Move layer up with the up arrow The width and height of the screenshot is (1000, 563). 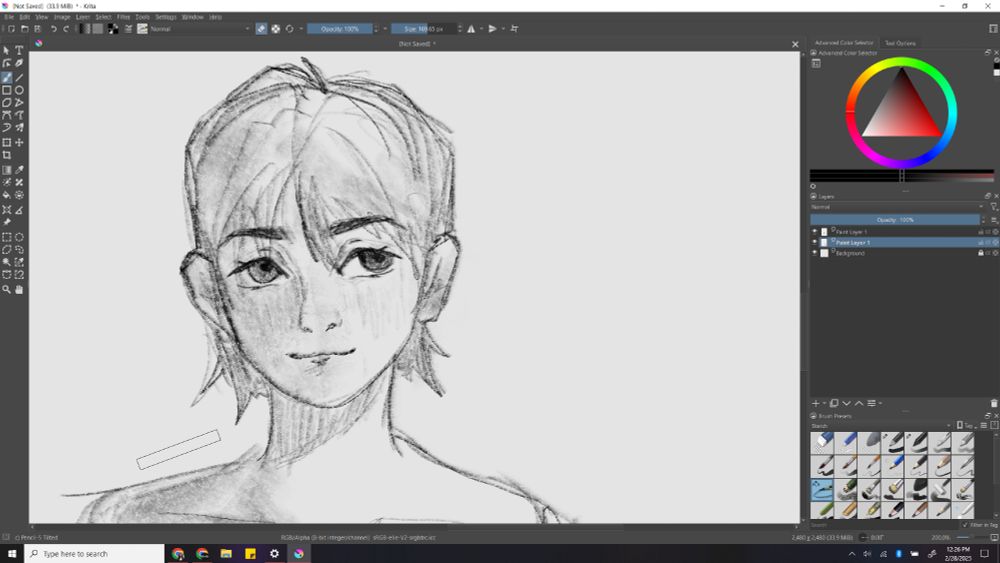pyautogui.click(x=858, y=403)
